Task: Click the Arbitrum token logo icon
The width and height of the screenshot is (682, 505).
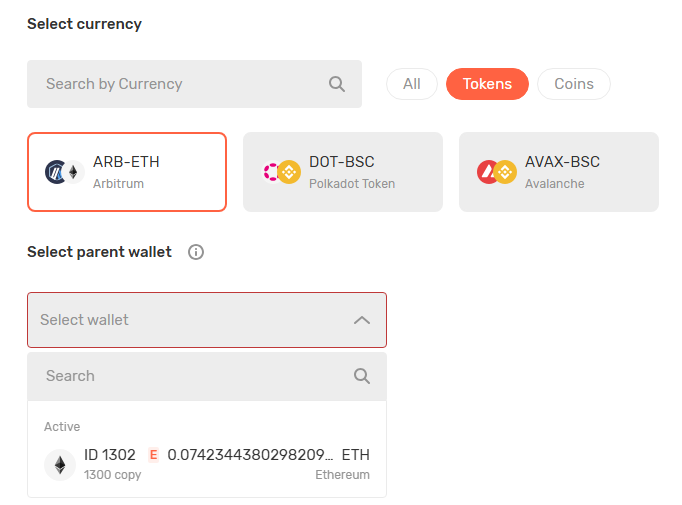Action: coord(56,172)
